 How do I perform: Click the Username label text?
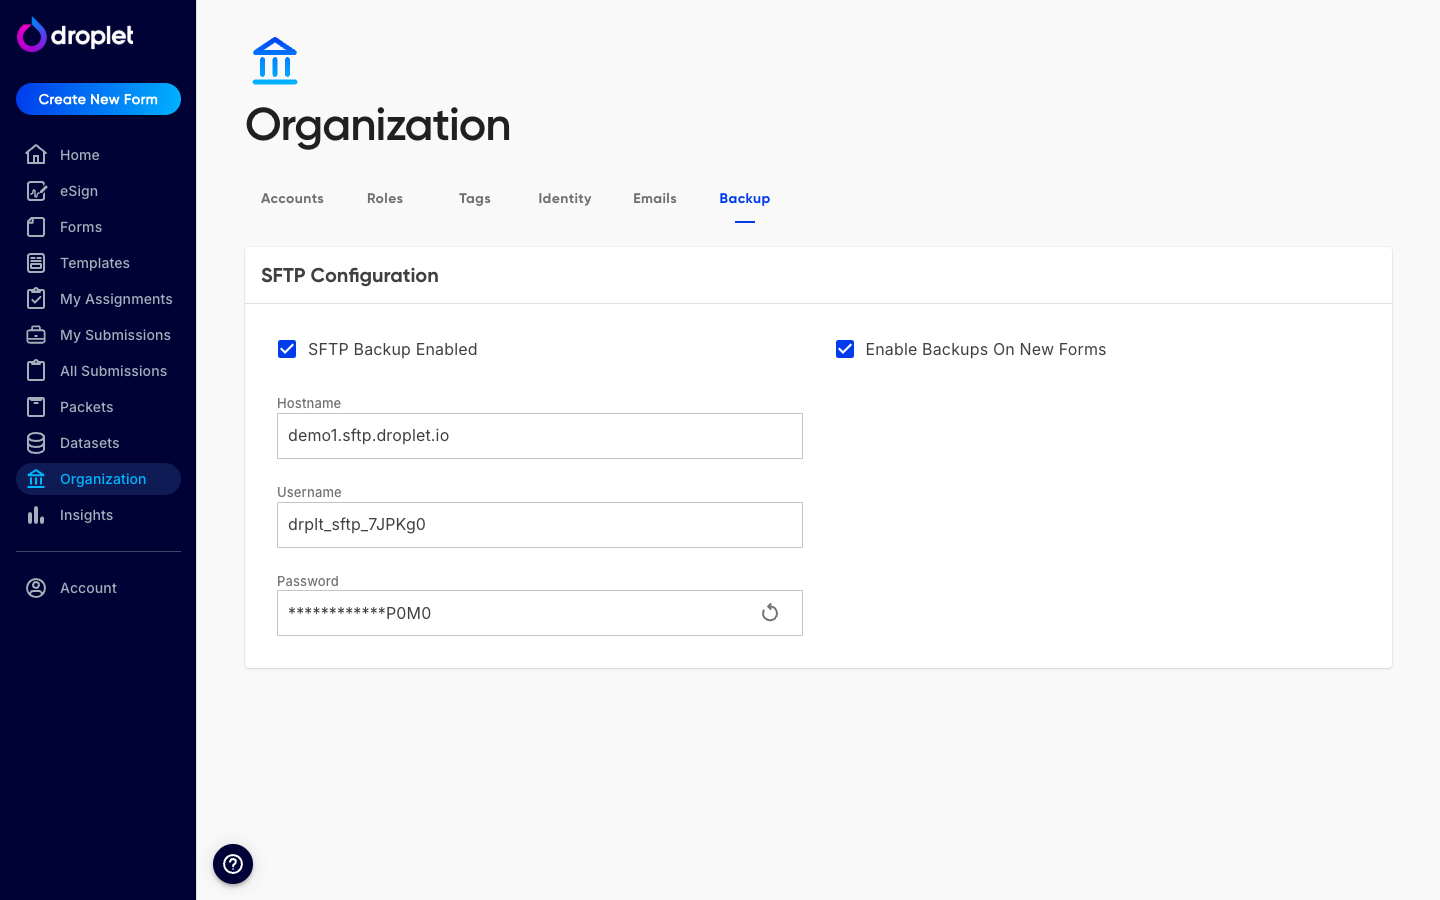coord(309,492)
